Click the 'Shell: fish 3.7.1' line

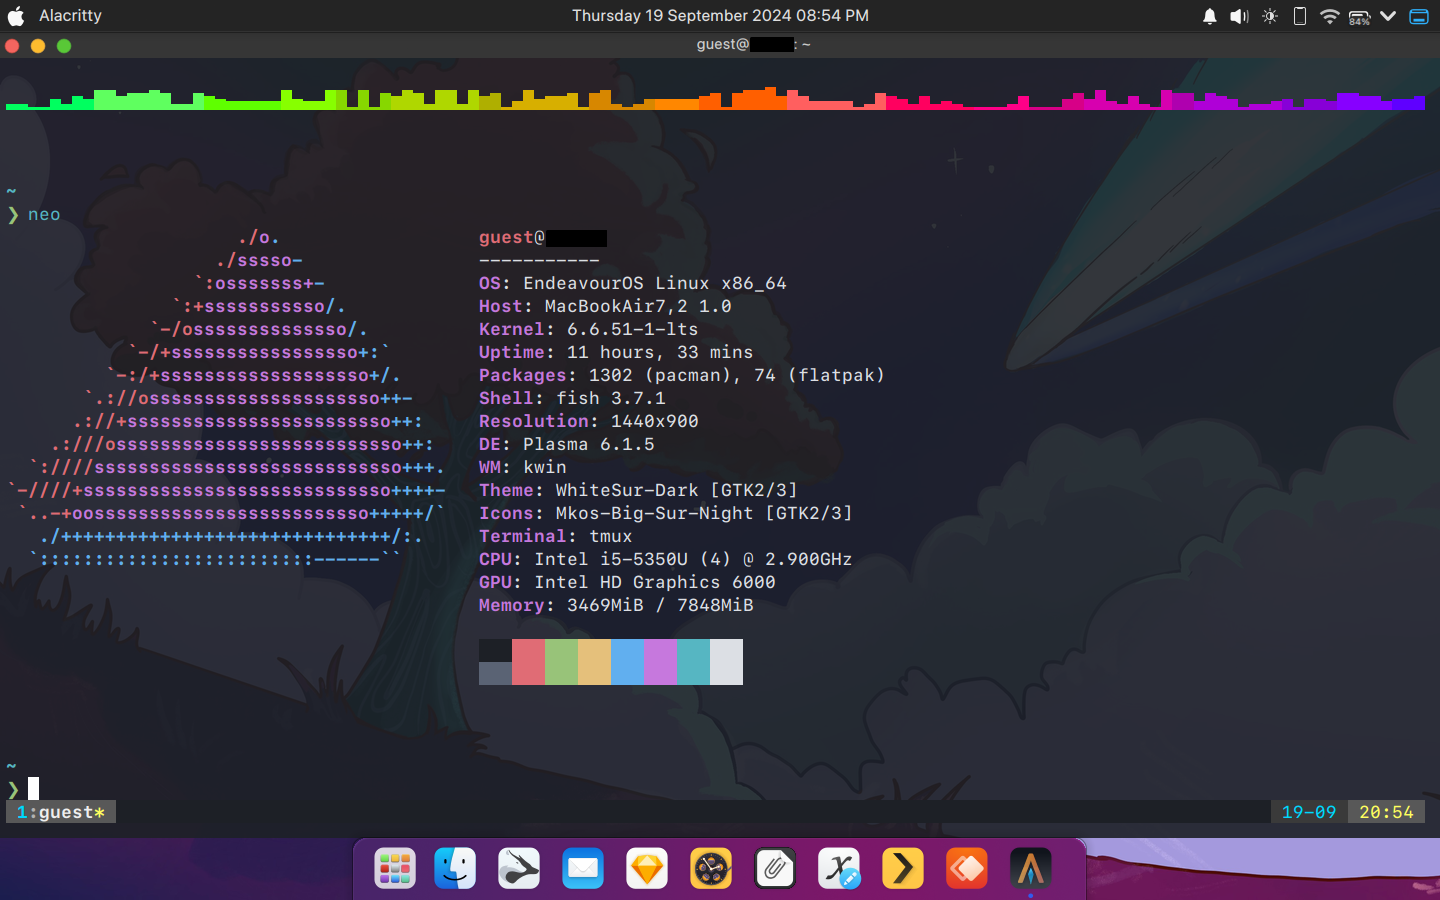click(x=572, y=399)
